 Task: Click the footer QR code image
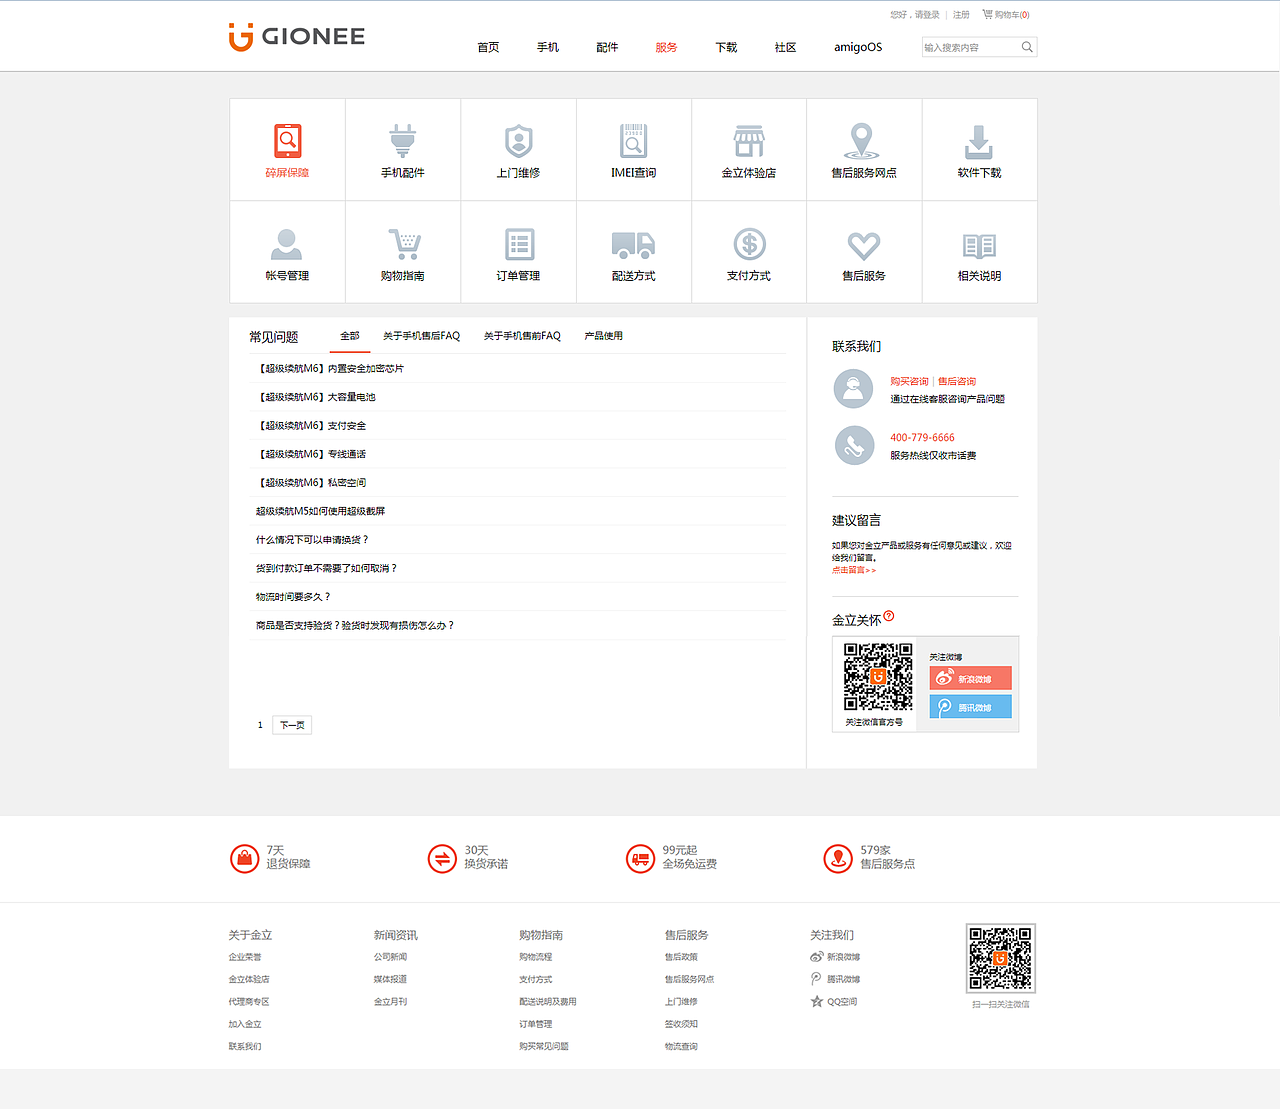[1000, 958]
